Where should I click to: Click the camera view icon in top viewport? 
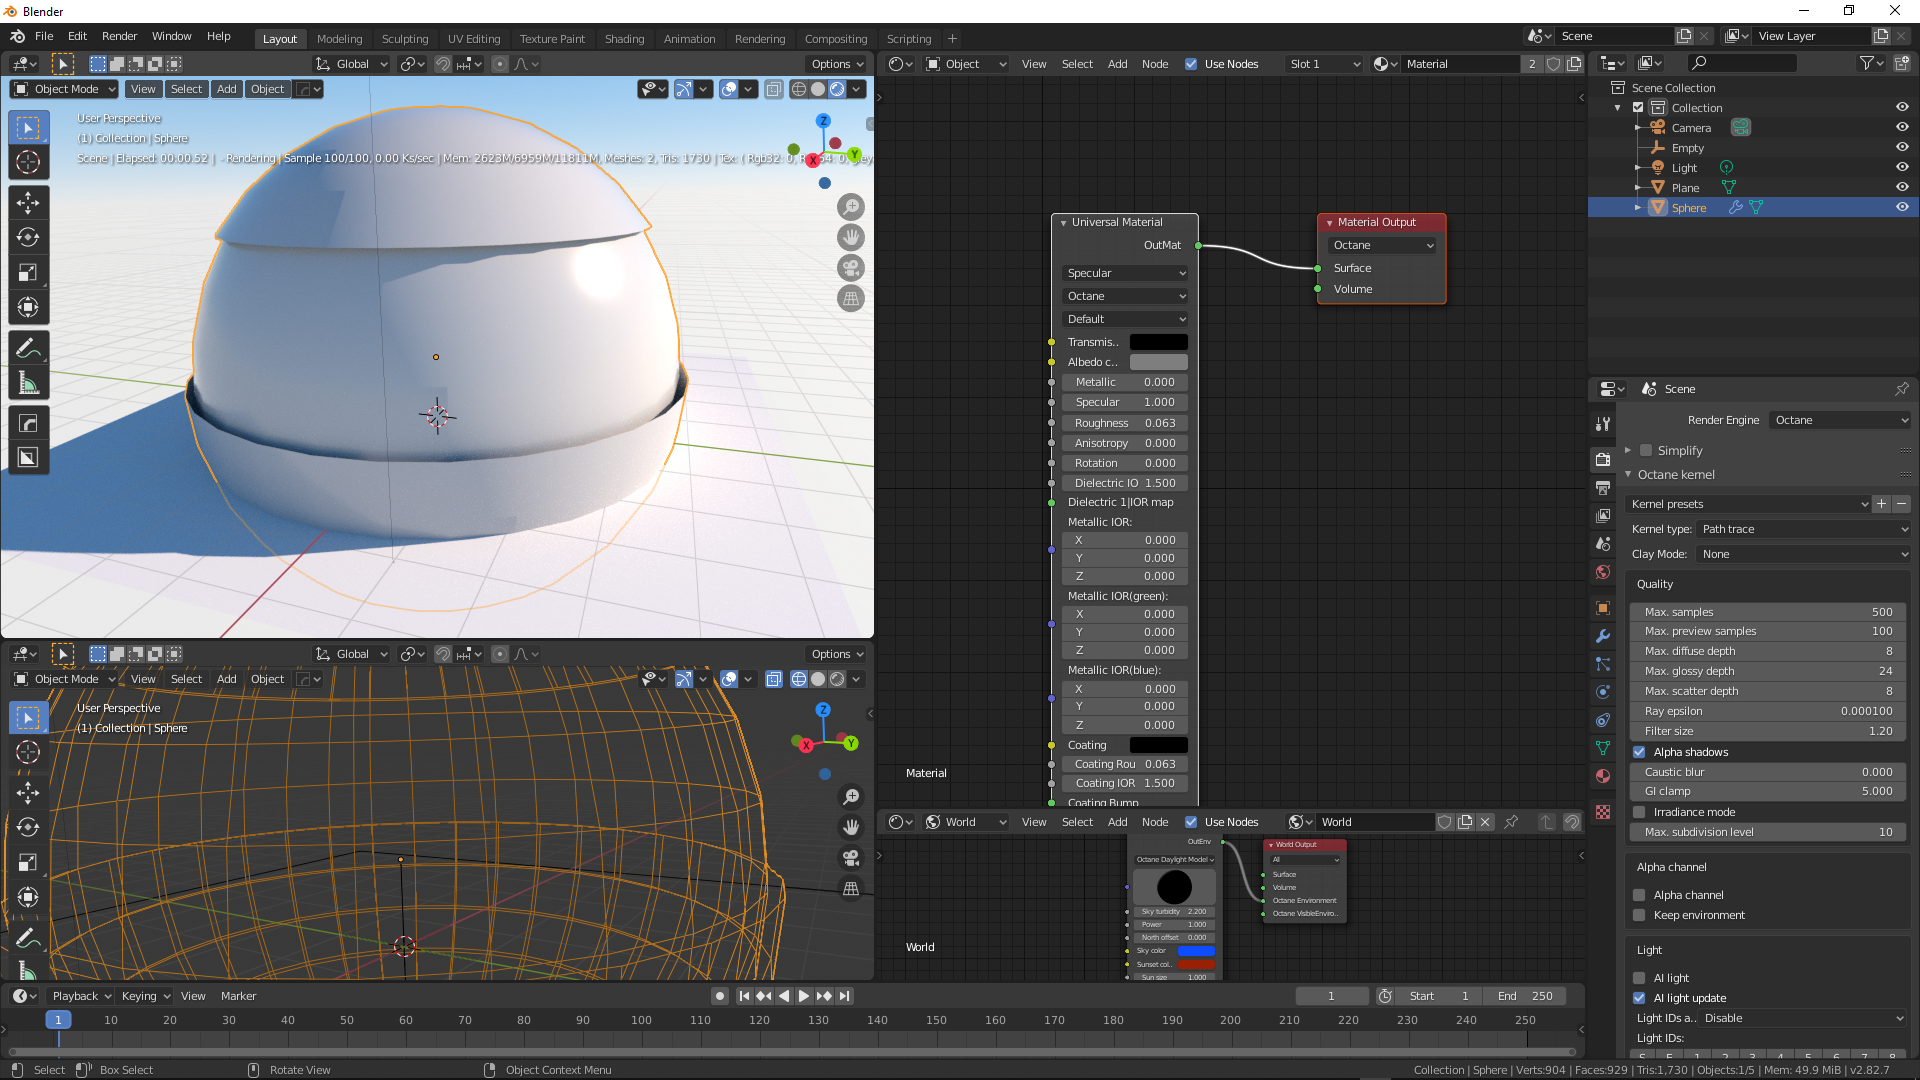click(x=851, y=268)
